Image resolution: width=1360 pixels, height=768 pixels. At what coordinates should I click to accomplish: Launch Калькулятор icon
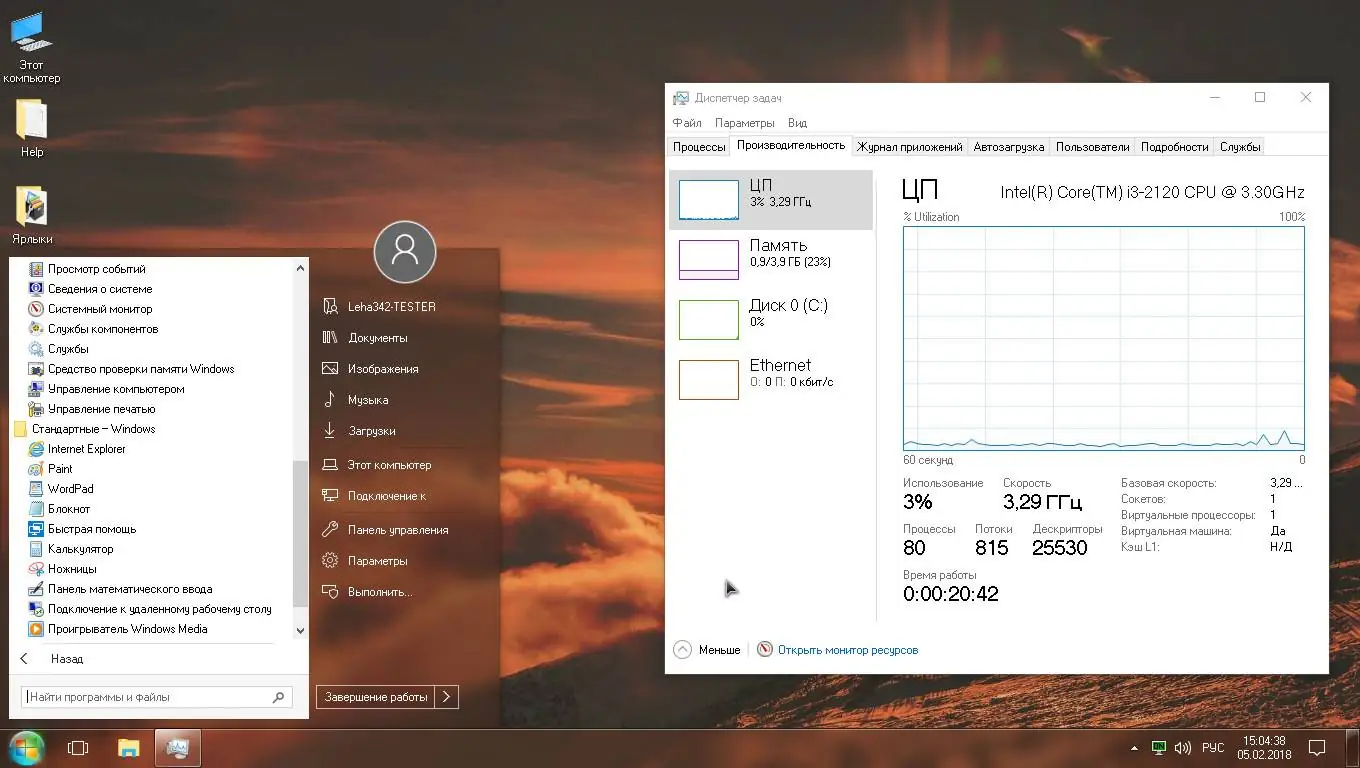37,549
